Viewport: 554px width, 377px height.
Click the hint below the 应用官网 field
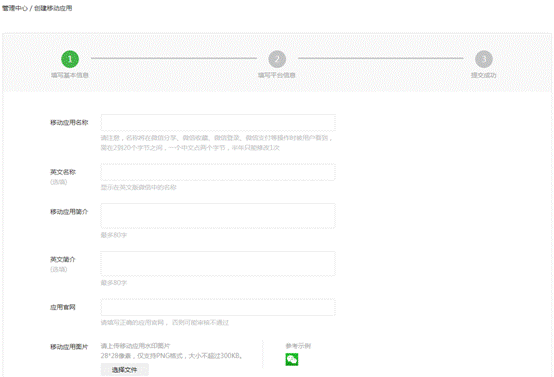click(x=165, y=323)
